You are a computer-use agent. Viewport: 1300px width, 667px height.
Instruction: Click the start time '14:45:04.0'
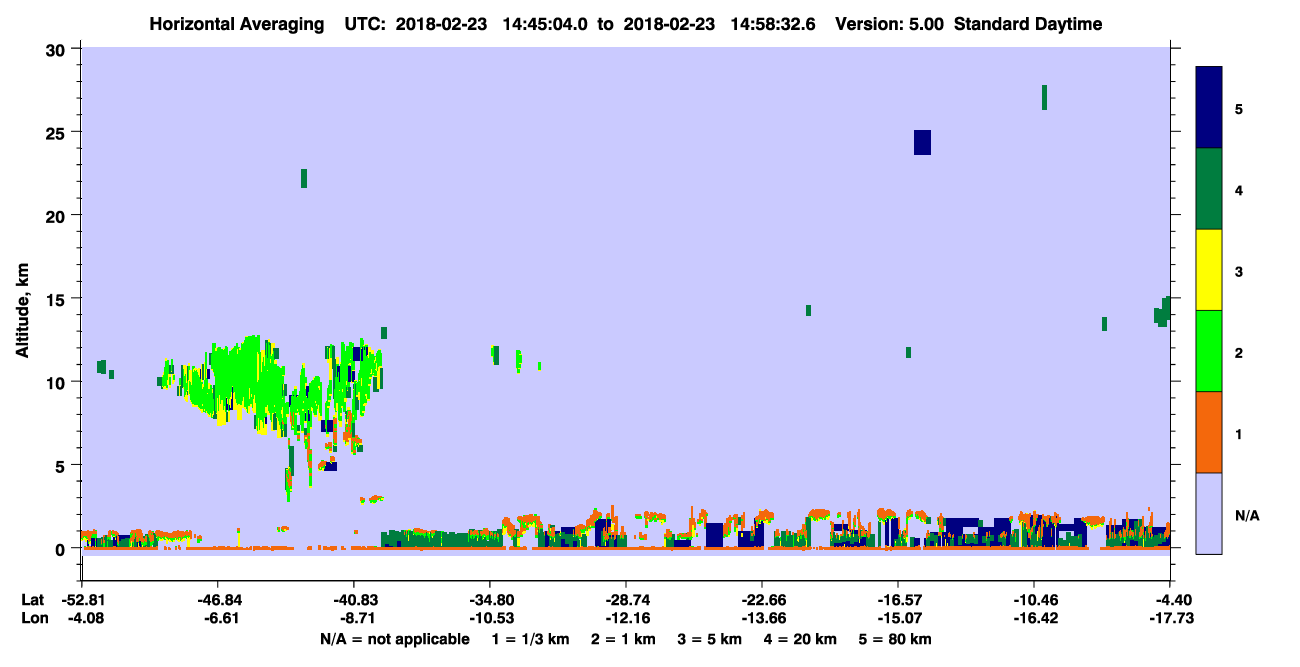(543, 24)
